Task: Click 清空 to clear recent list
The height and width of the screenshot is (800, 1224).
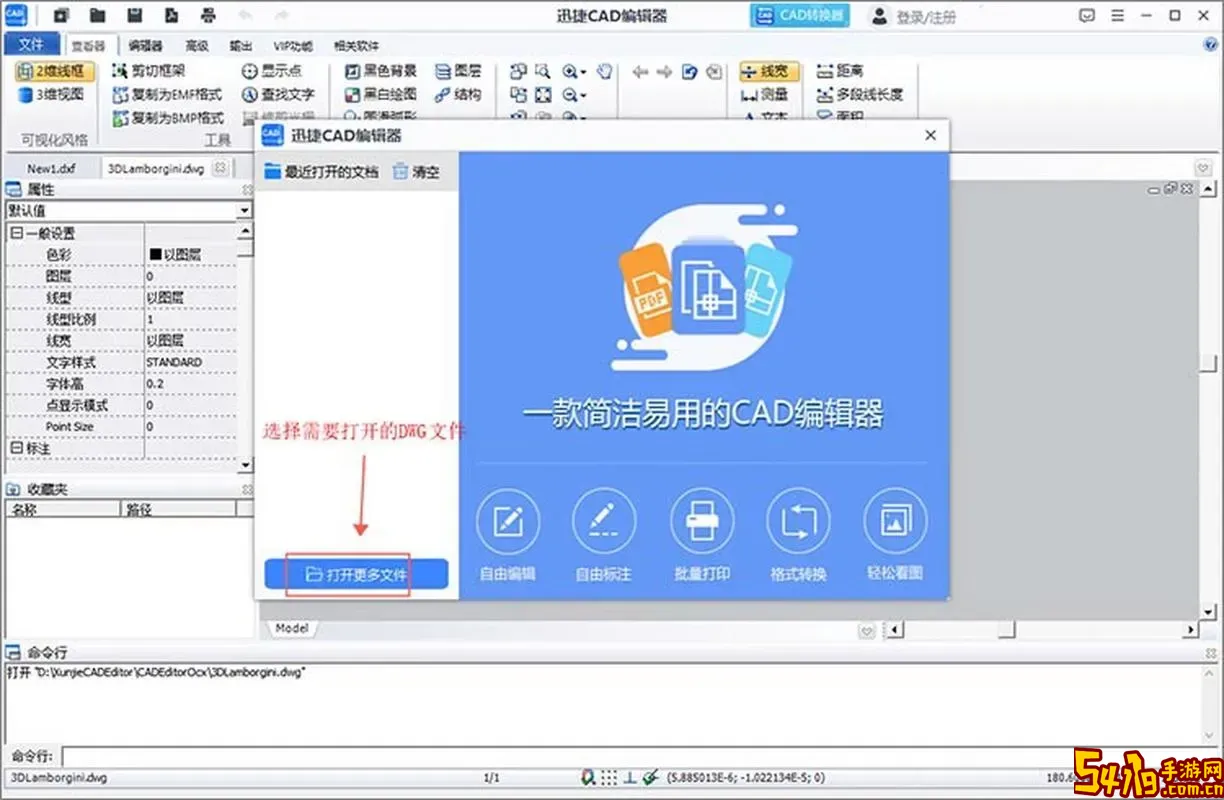Action: pos(416,172)
